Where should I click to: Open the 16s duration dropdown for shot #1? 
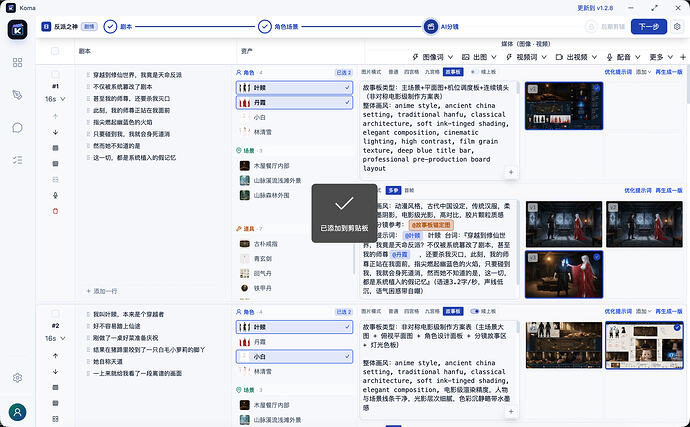tap(55, 99)
